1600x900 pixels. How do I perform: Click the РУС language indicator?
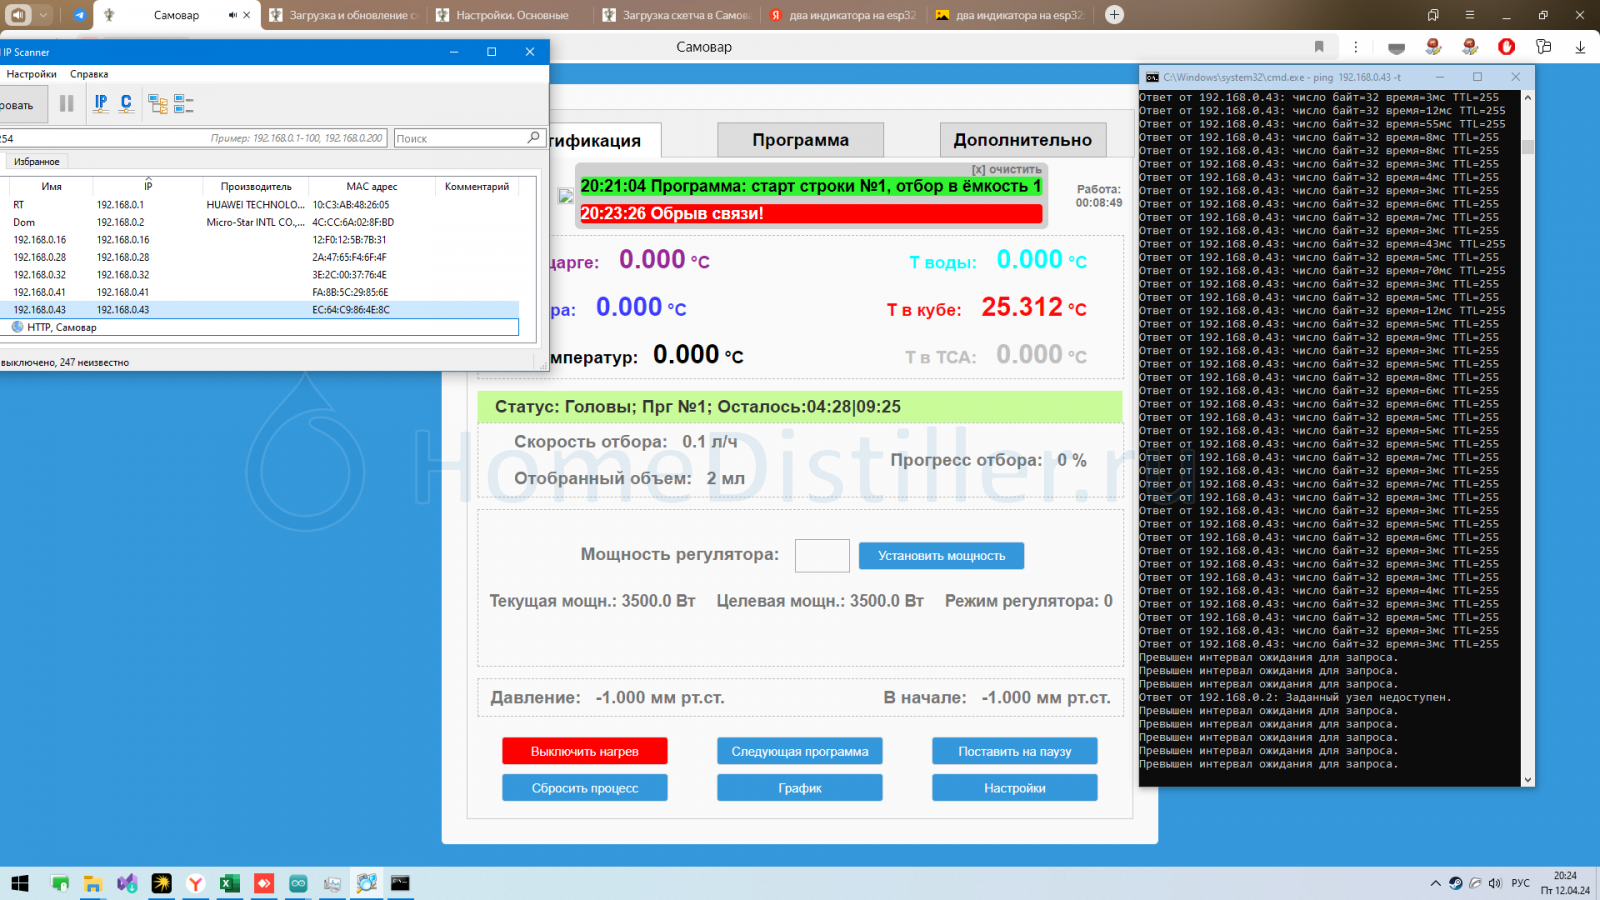click(1520, 883)
